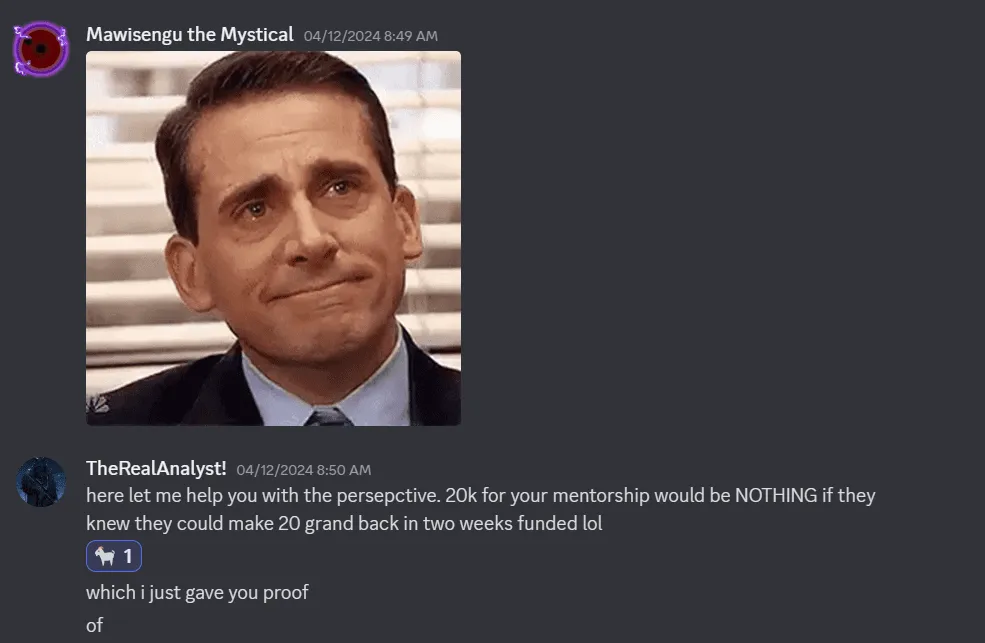The width and height of the screenshot is (985, 643).
Task: Click the goat emoji inside reaction pill
Action: [x=104, y=556]
